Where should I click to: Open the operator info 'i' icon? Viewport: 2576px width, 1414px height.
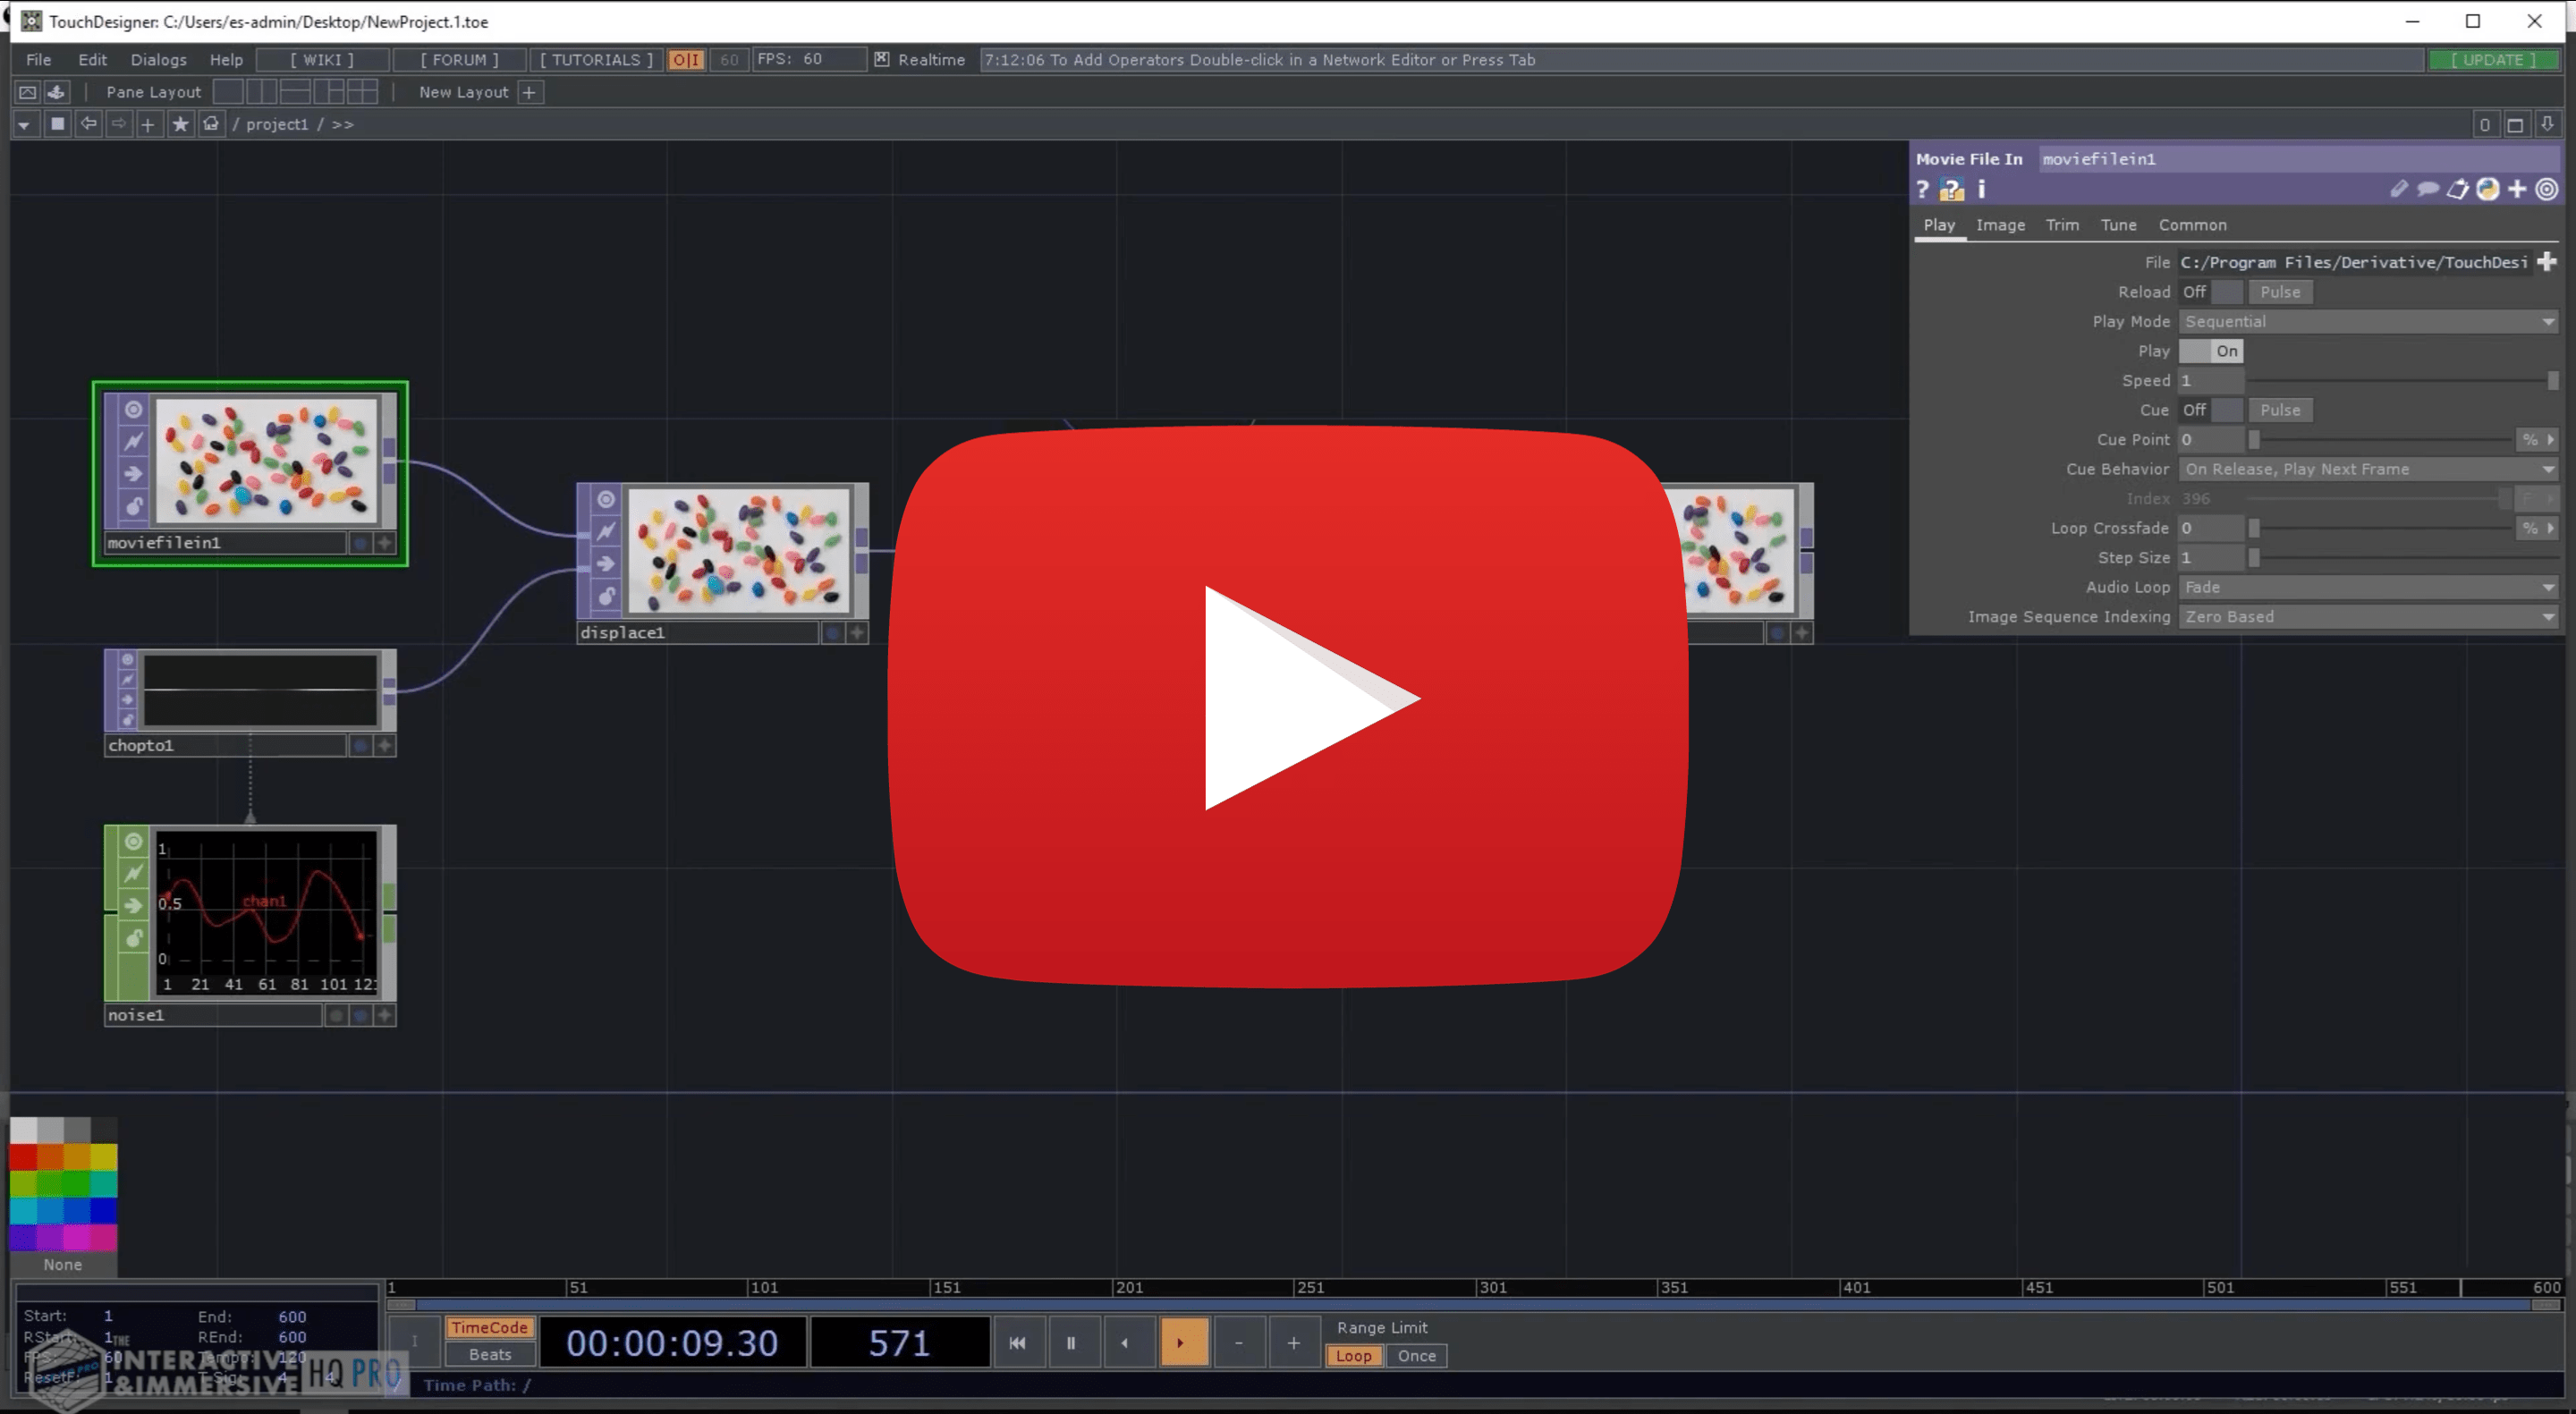1981,190
